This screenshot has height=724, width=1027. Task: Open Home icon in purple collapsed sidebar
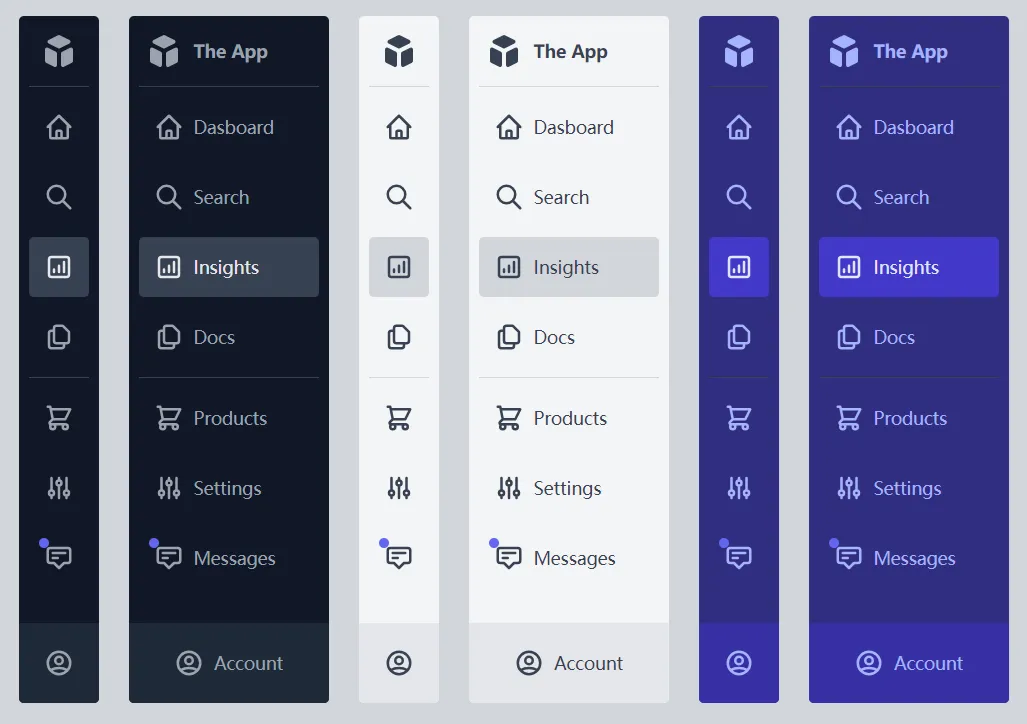[739, 127]
